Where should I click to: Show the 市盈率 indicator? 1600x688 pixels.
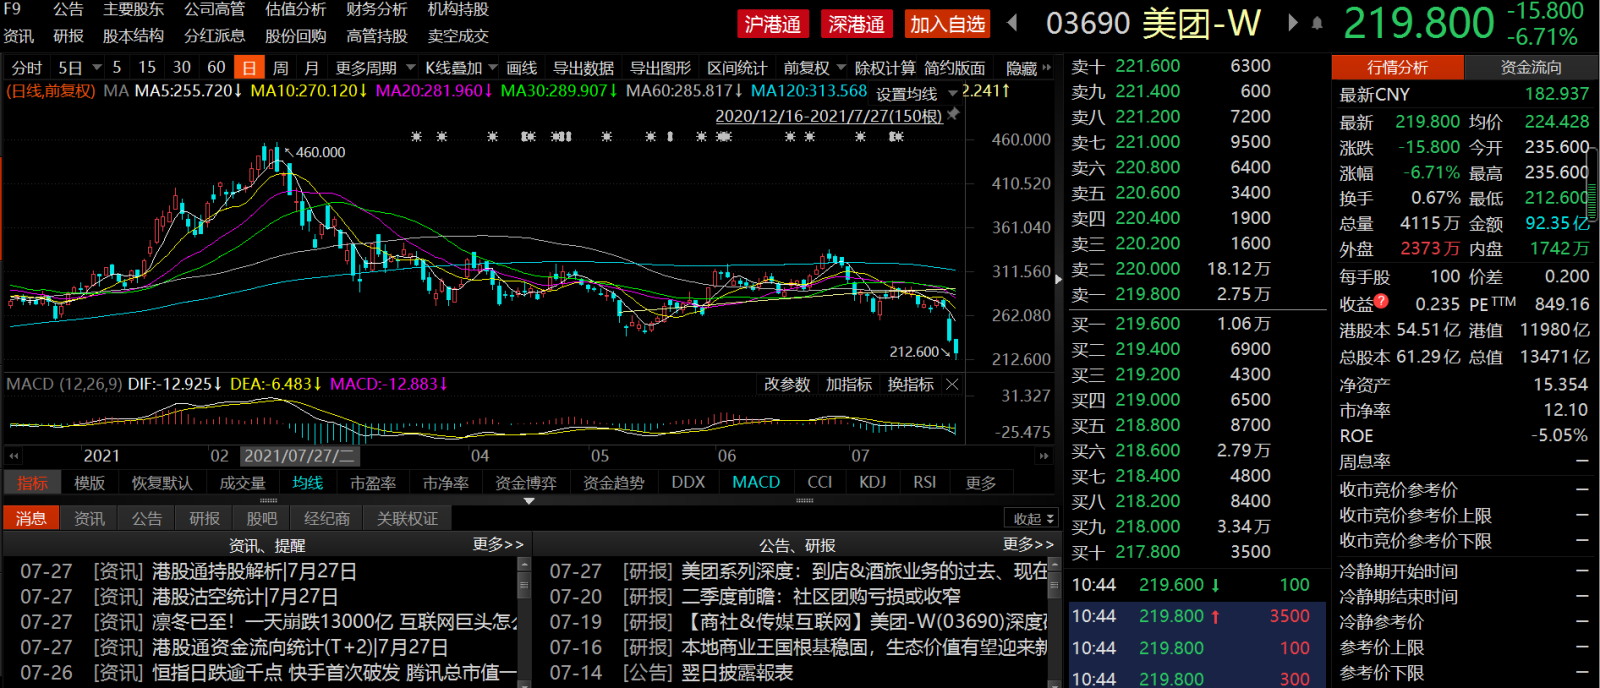373,482
